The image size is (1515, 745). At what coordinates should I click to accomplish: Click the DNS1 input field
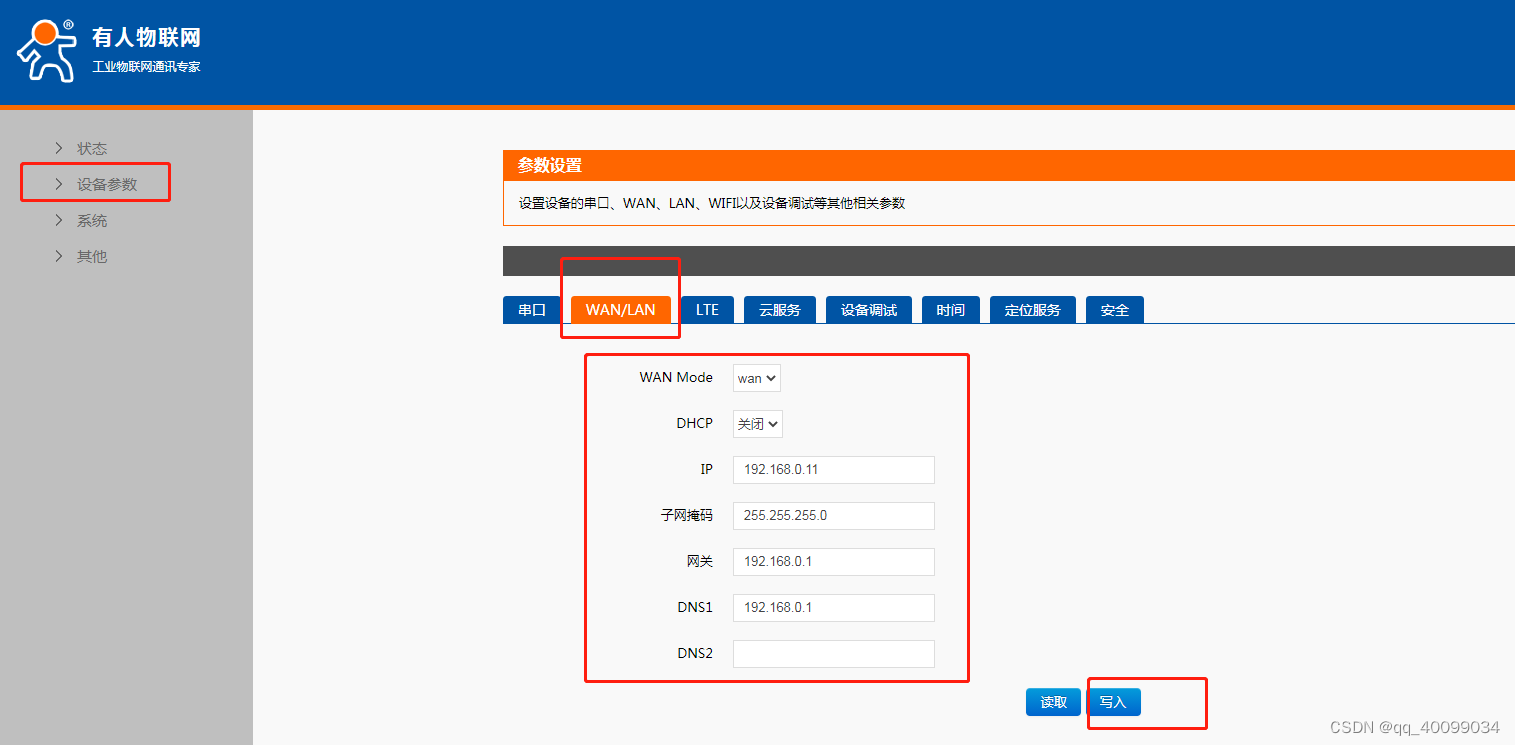[834, 608]
